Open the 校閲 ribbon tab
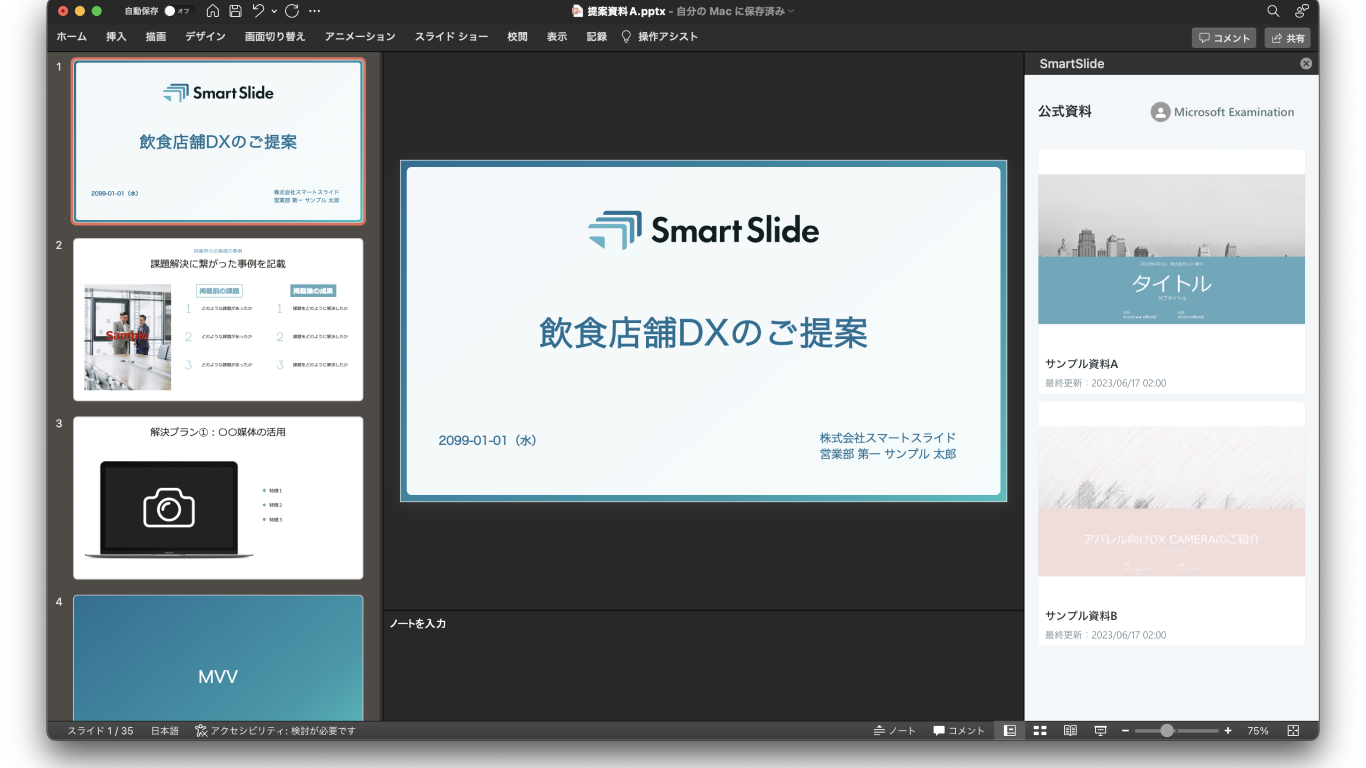Viewport: 1366px width, 768px height. (517, 37)
